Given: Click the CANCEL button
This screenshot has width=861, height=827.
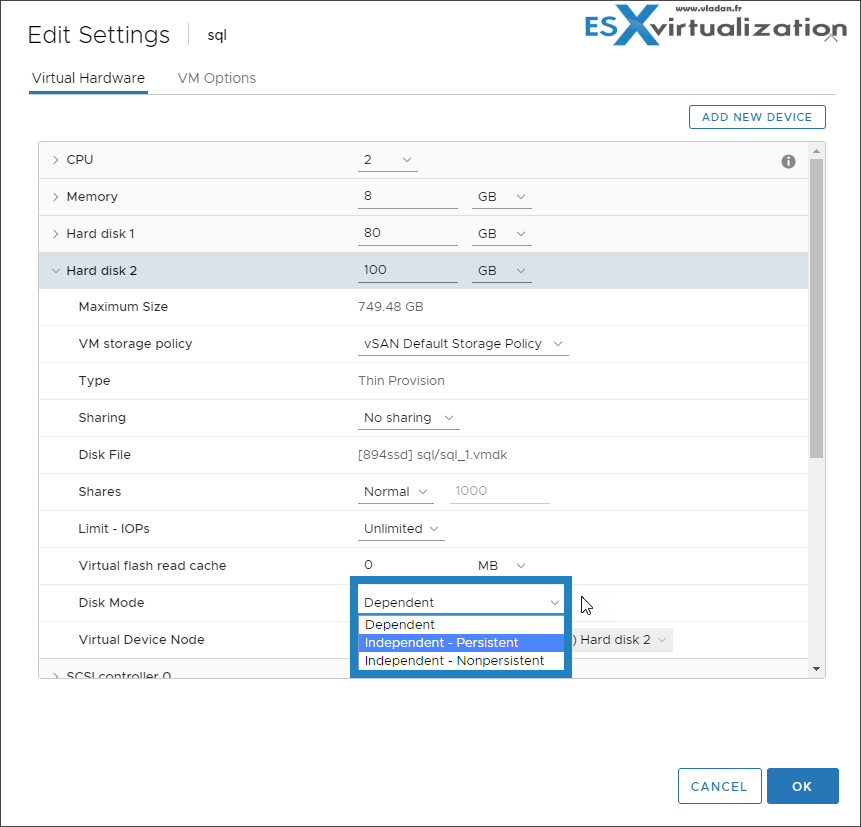Looking at the screenshot, I should [x=719, y=786].
